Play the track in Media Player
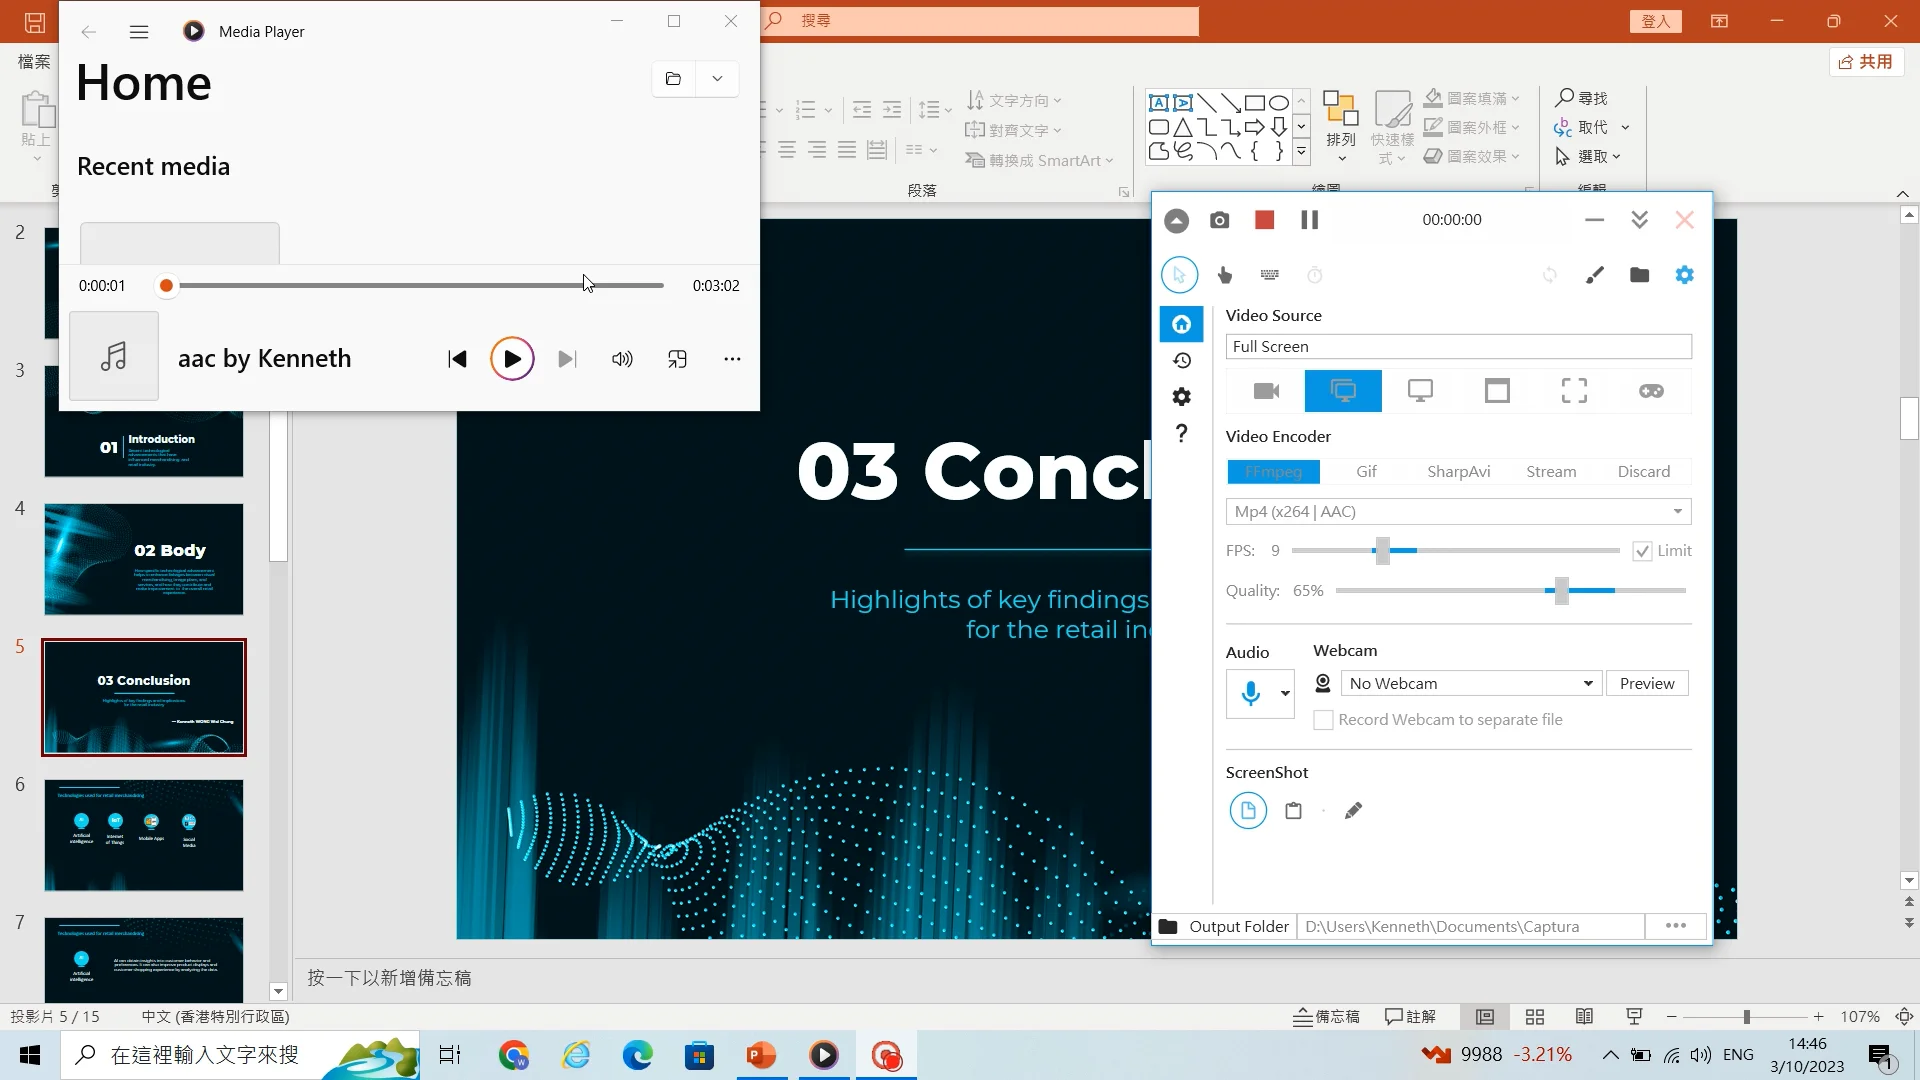 pyautogui.click(x=512, y=359)
